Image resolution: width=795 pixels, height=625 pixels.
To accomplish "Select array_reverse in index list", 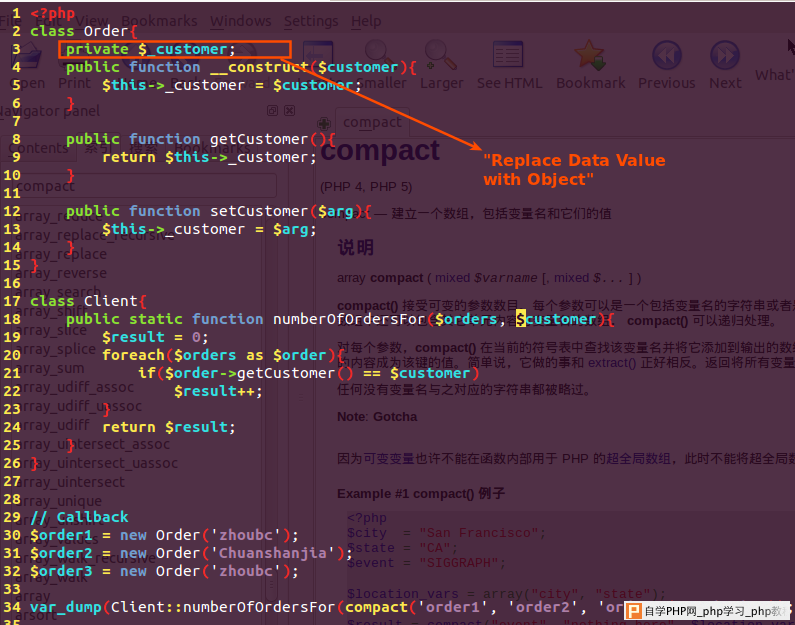I will coord(61,273).
